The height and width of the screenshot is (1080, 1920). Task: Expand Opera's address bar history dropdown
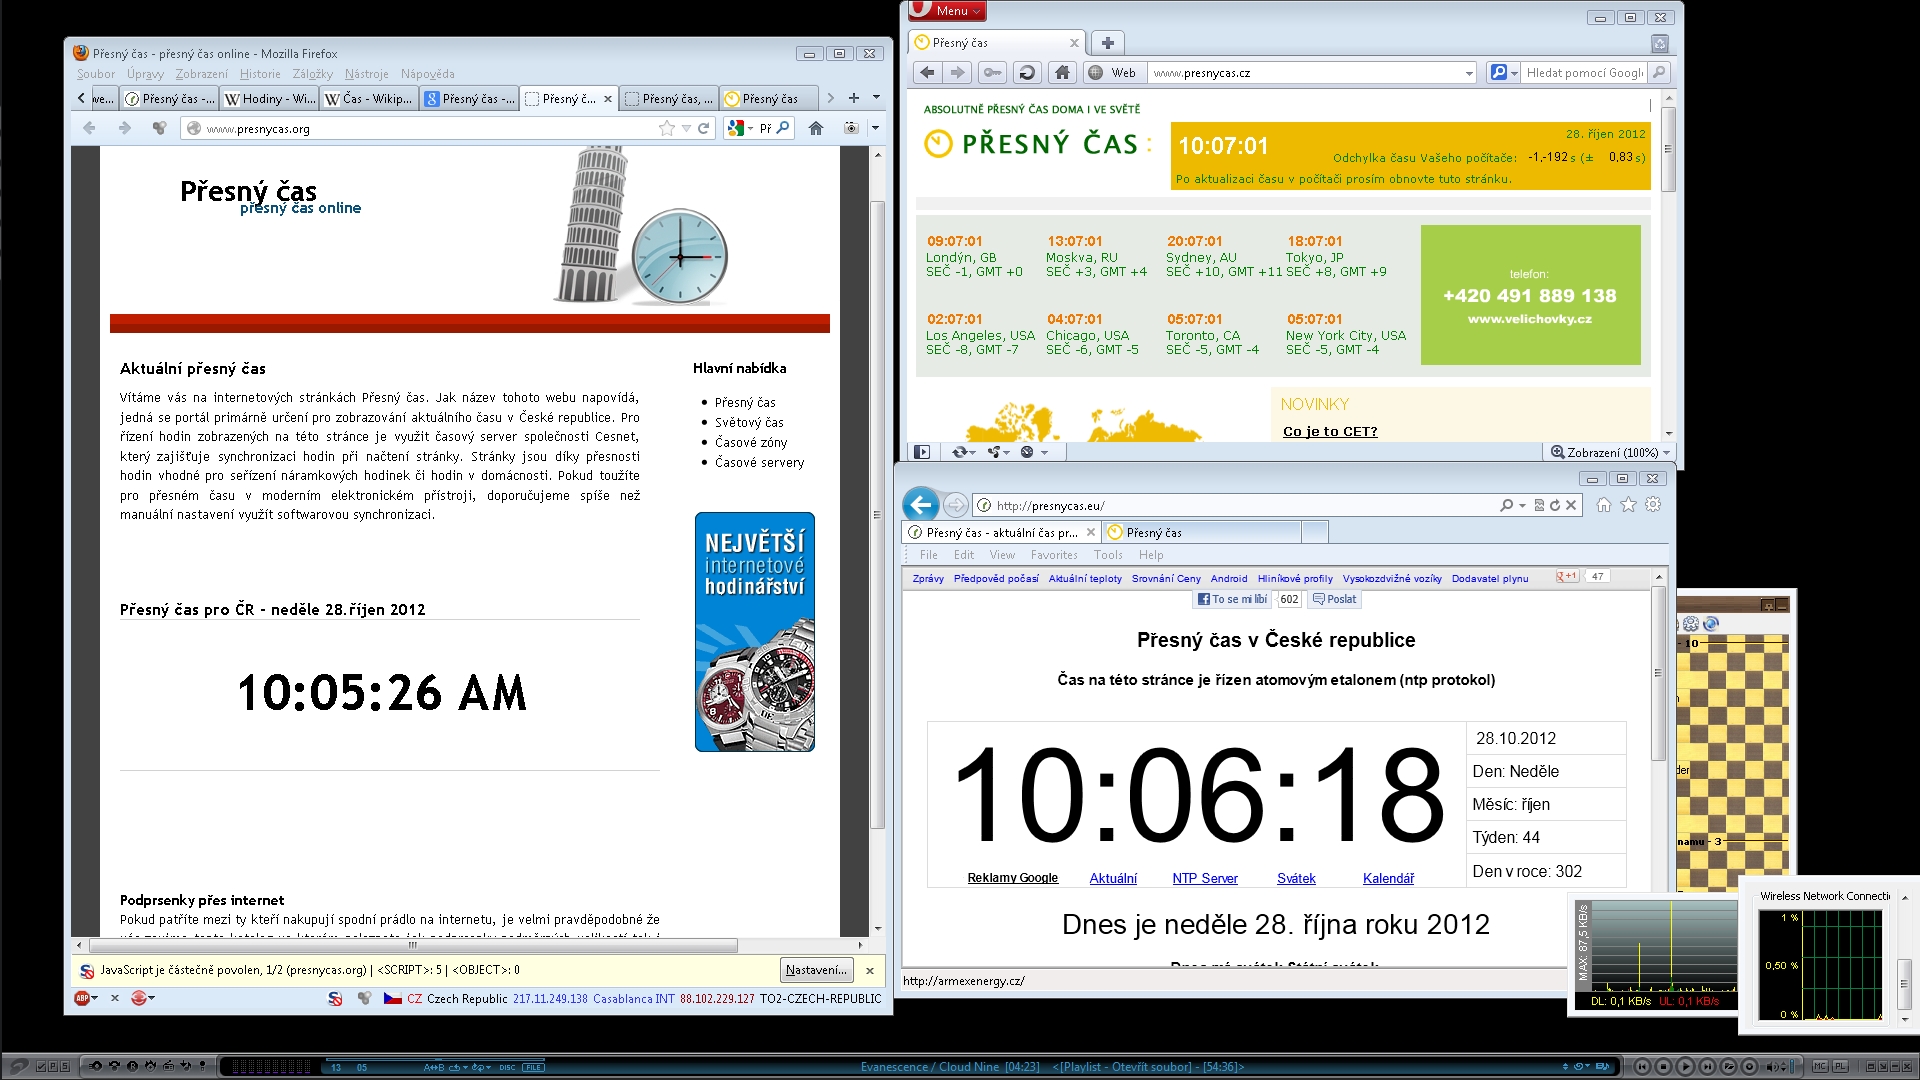(x=1468, y=73)
